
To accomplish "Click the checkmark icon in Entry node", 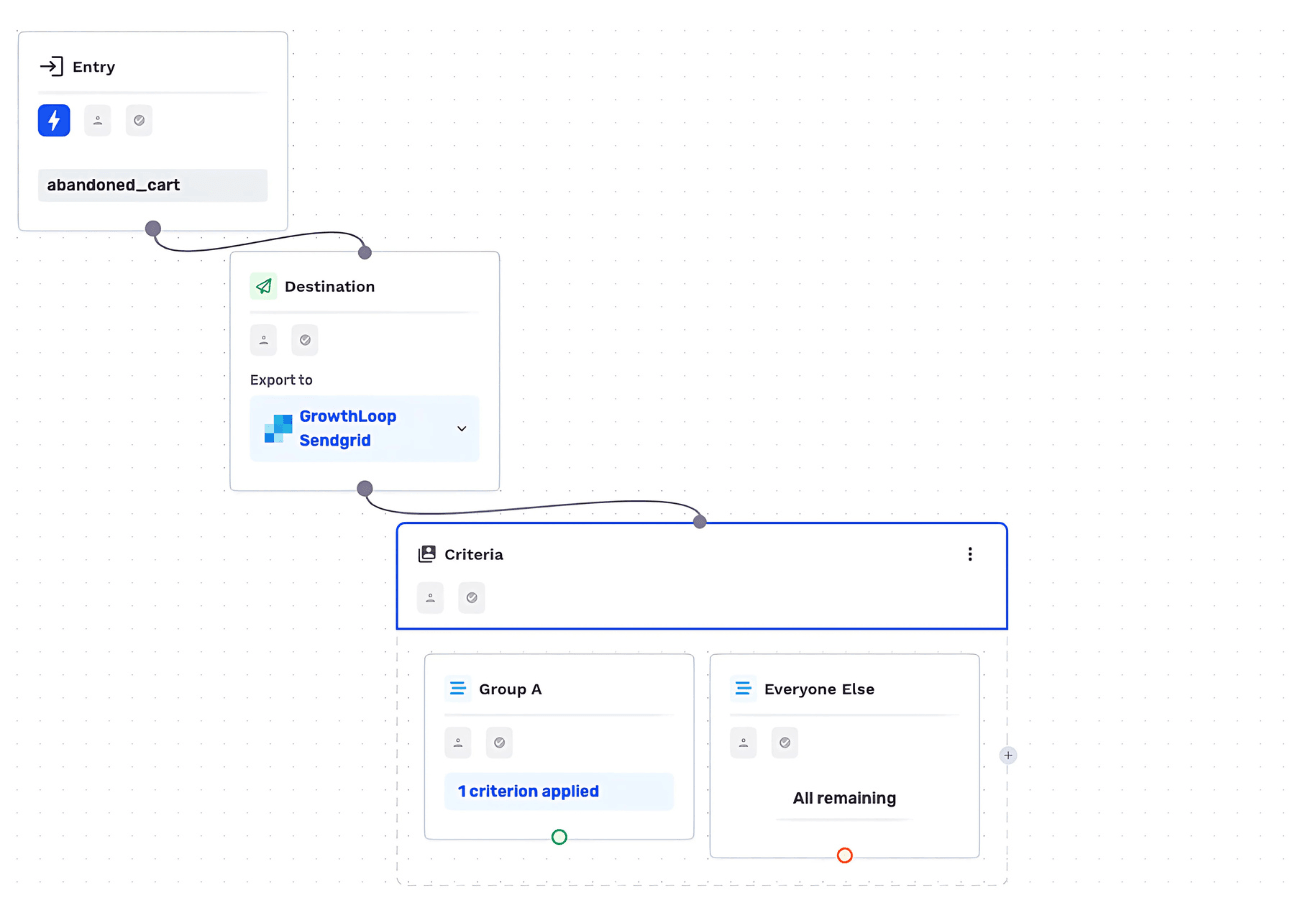I will point(139,120).
